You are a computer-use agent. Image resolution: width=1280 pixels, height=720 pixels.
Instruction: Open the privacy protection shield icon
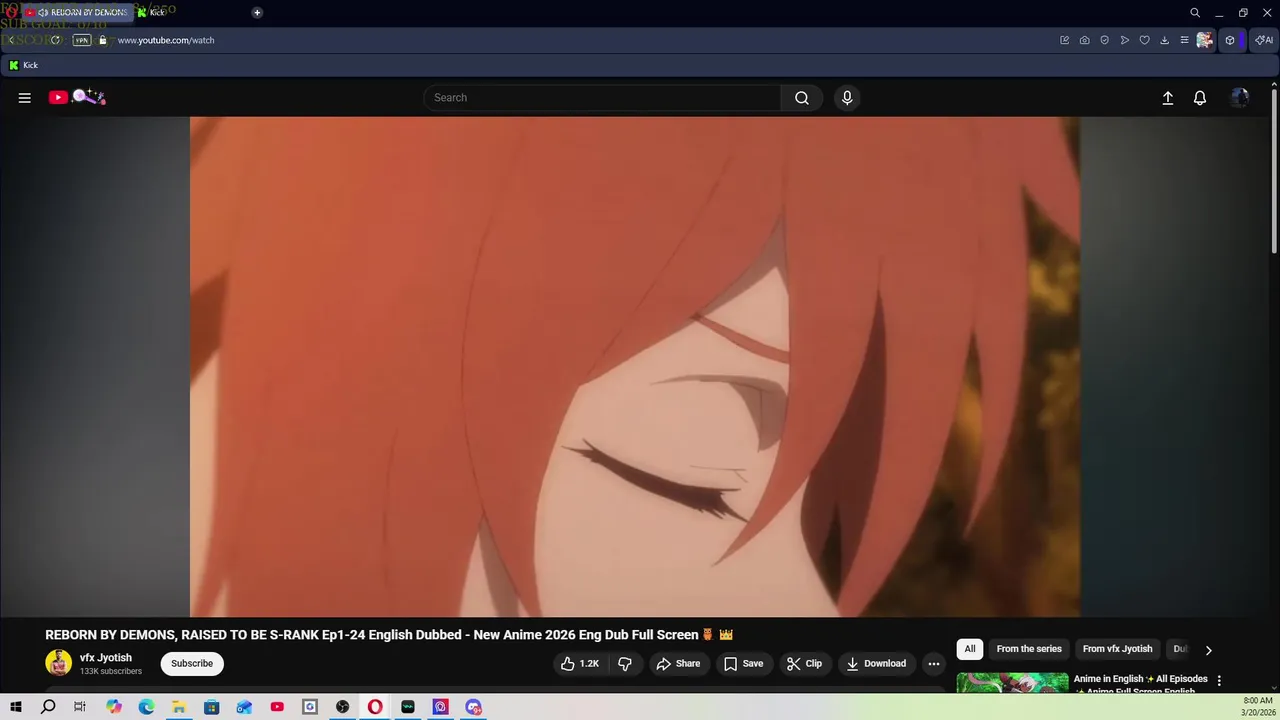tap(1105, 40)
